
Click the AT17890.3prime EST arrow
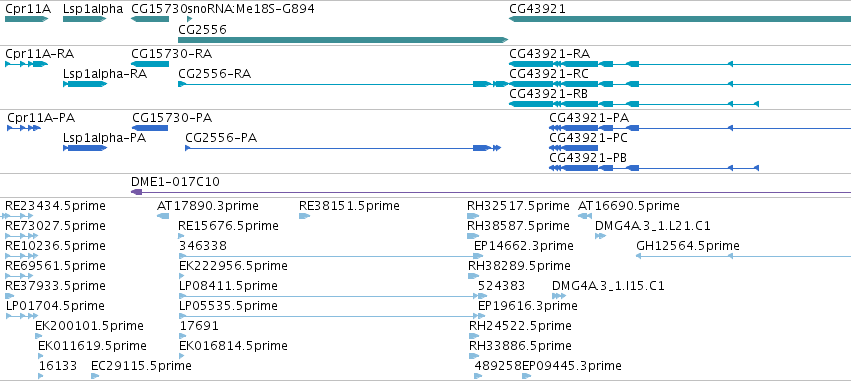click(x=163, y=216)
